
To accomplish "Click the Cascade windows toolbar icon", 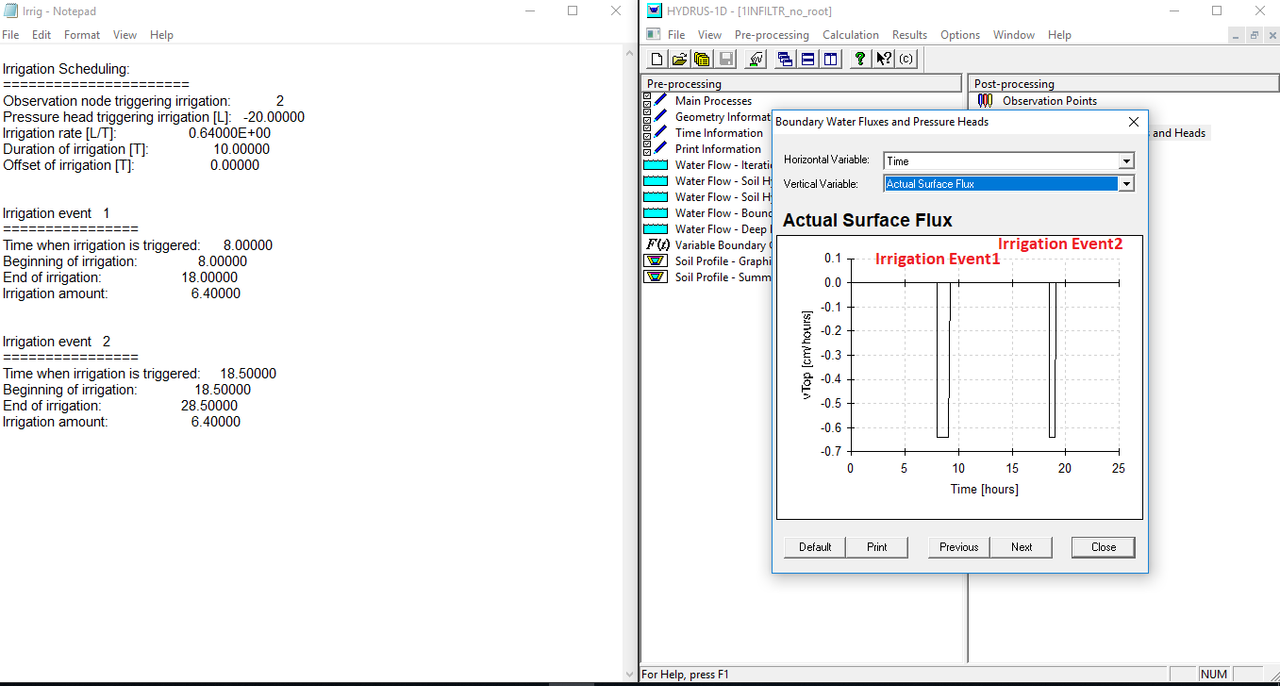I will pyautogui.click(x=785, y=59).
